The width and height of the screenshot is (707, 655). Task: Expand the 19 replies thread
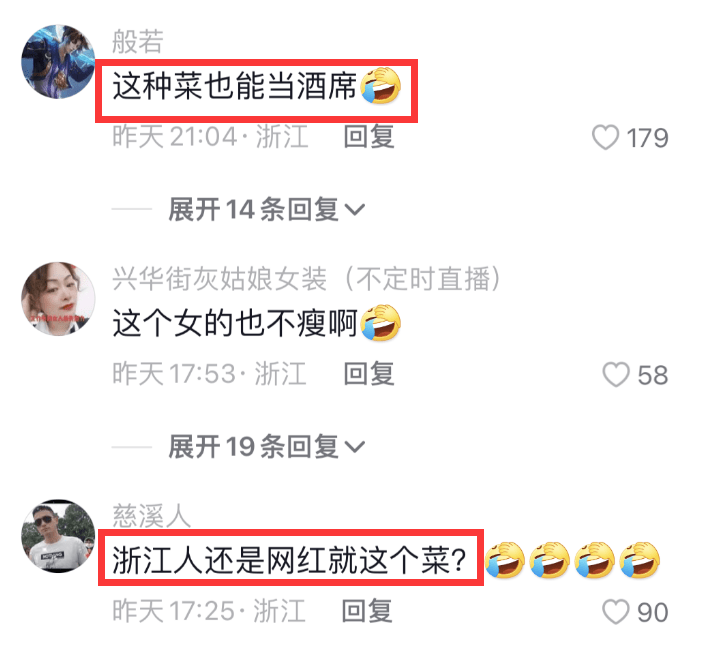click(x=266, y=447)
